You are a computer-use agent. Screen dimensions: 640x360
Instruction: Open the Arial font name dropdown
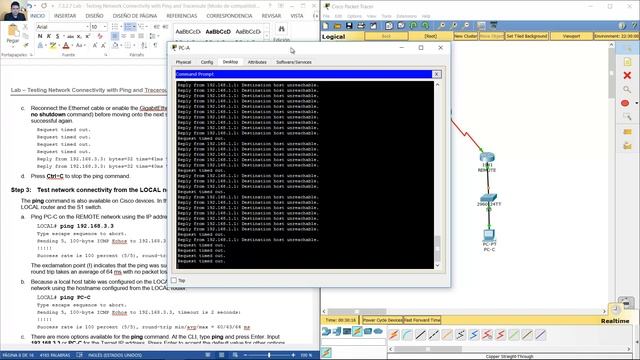87,27
